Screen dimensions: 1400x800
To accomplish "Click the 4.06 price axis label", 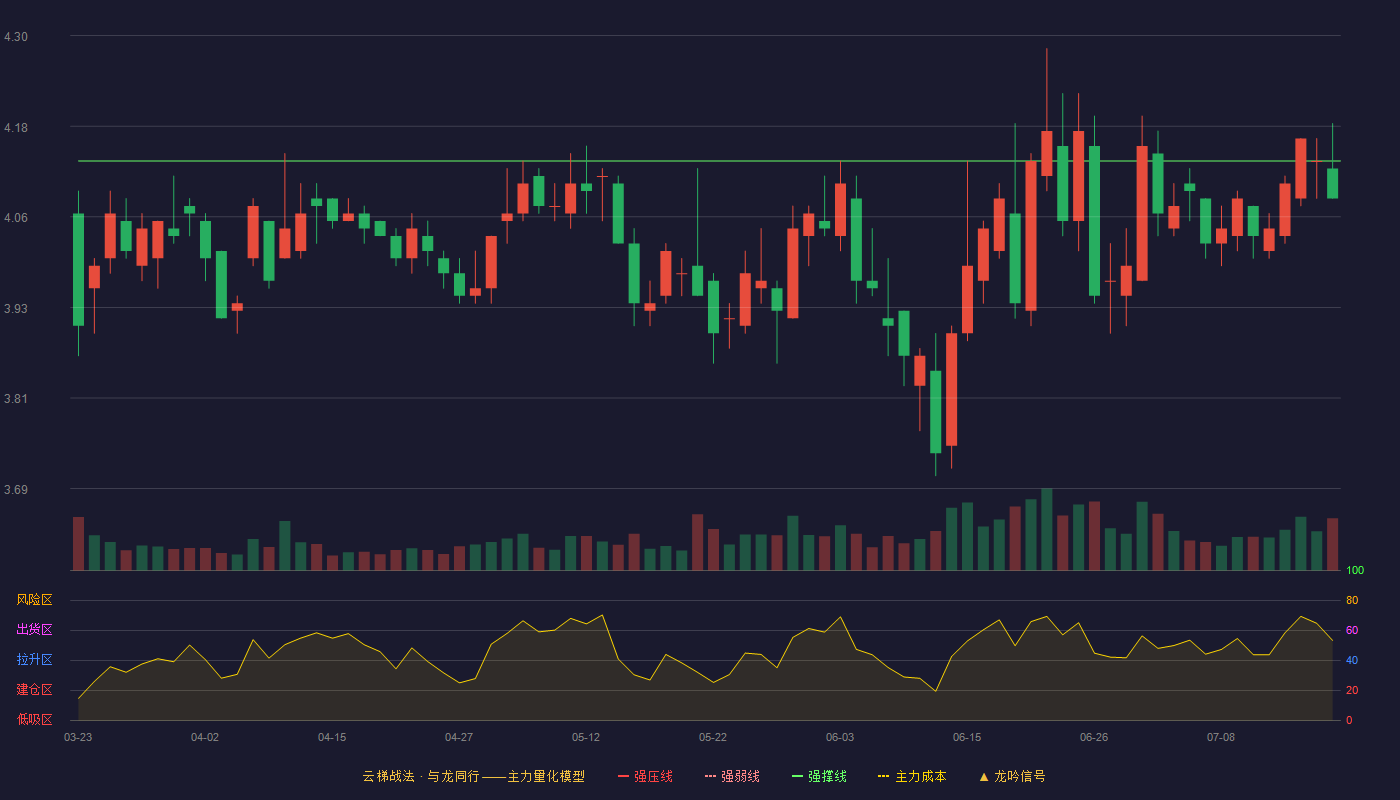I will tap(16, 218).
